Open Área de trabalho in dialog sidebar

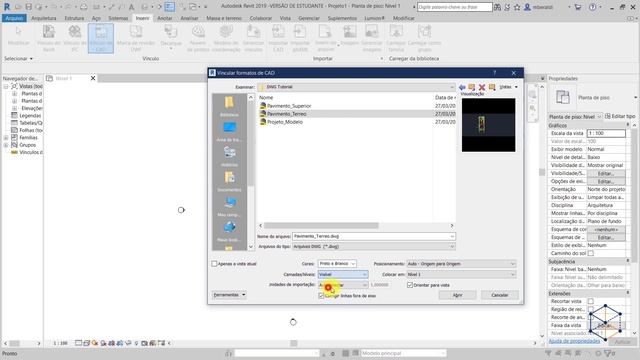coord(229,131)
